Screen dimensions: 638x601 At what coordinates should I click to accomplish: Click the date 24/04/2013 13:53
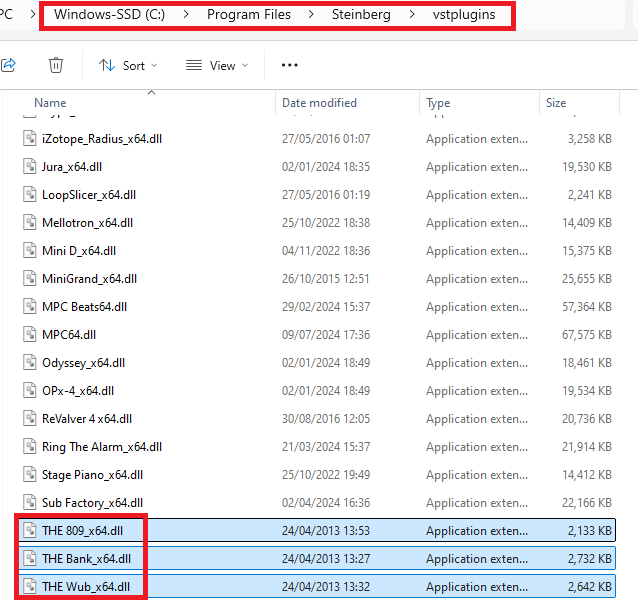tap(326, 531)
